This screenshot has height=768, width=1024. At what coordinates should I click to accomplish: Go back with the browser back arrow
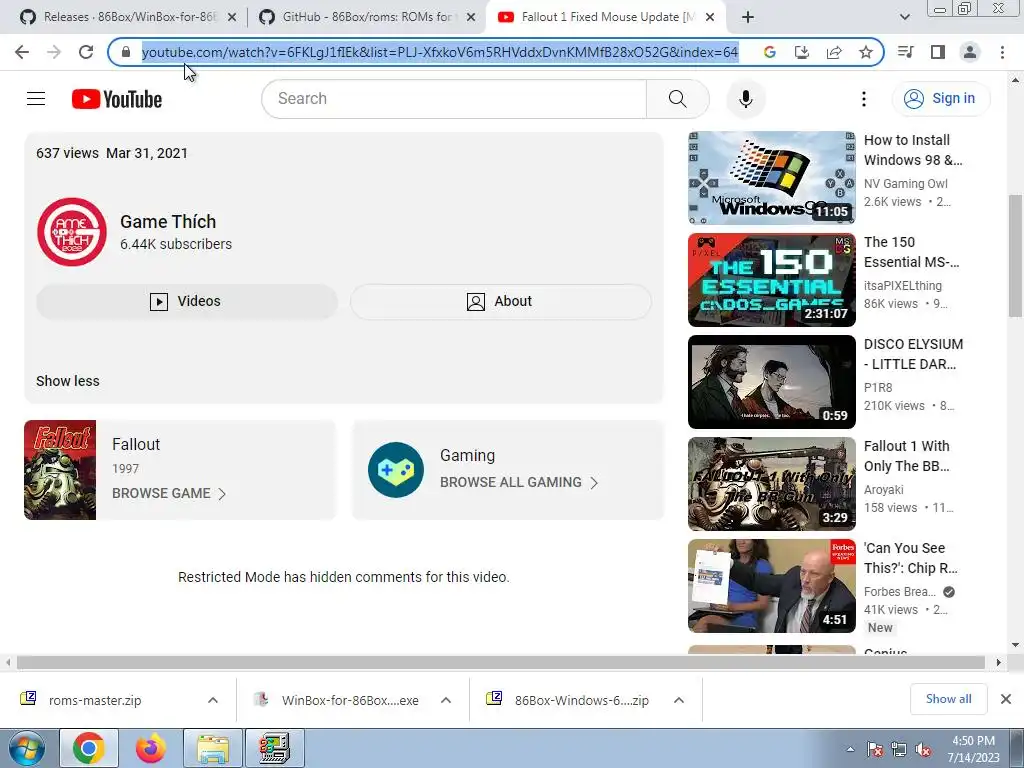pos(22,52)
